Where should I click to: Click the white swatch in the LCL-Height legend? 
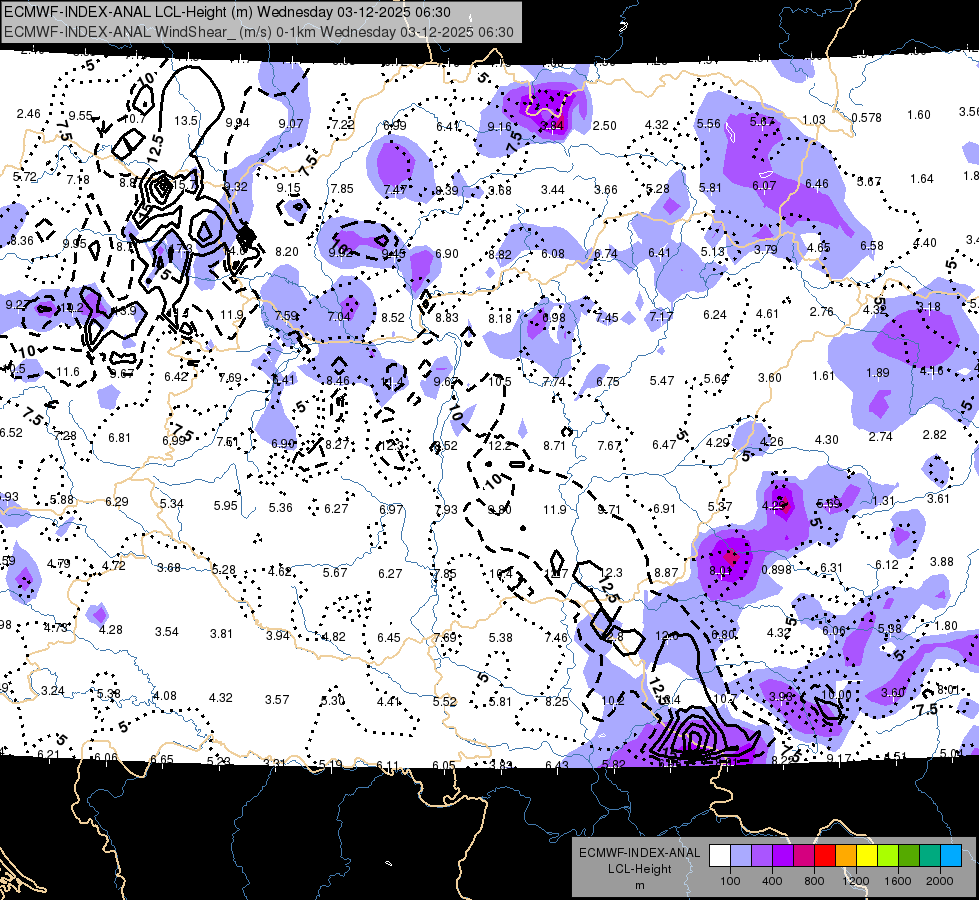tap(720, 855)
